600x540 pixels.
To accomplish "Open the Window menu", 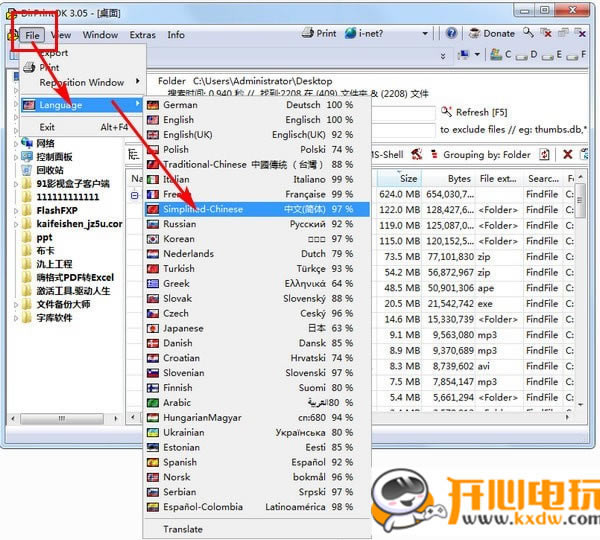I will 100,35.
